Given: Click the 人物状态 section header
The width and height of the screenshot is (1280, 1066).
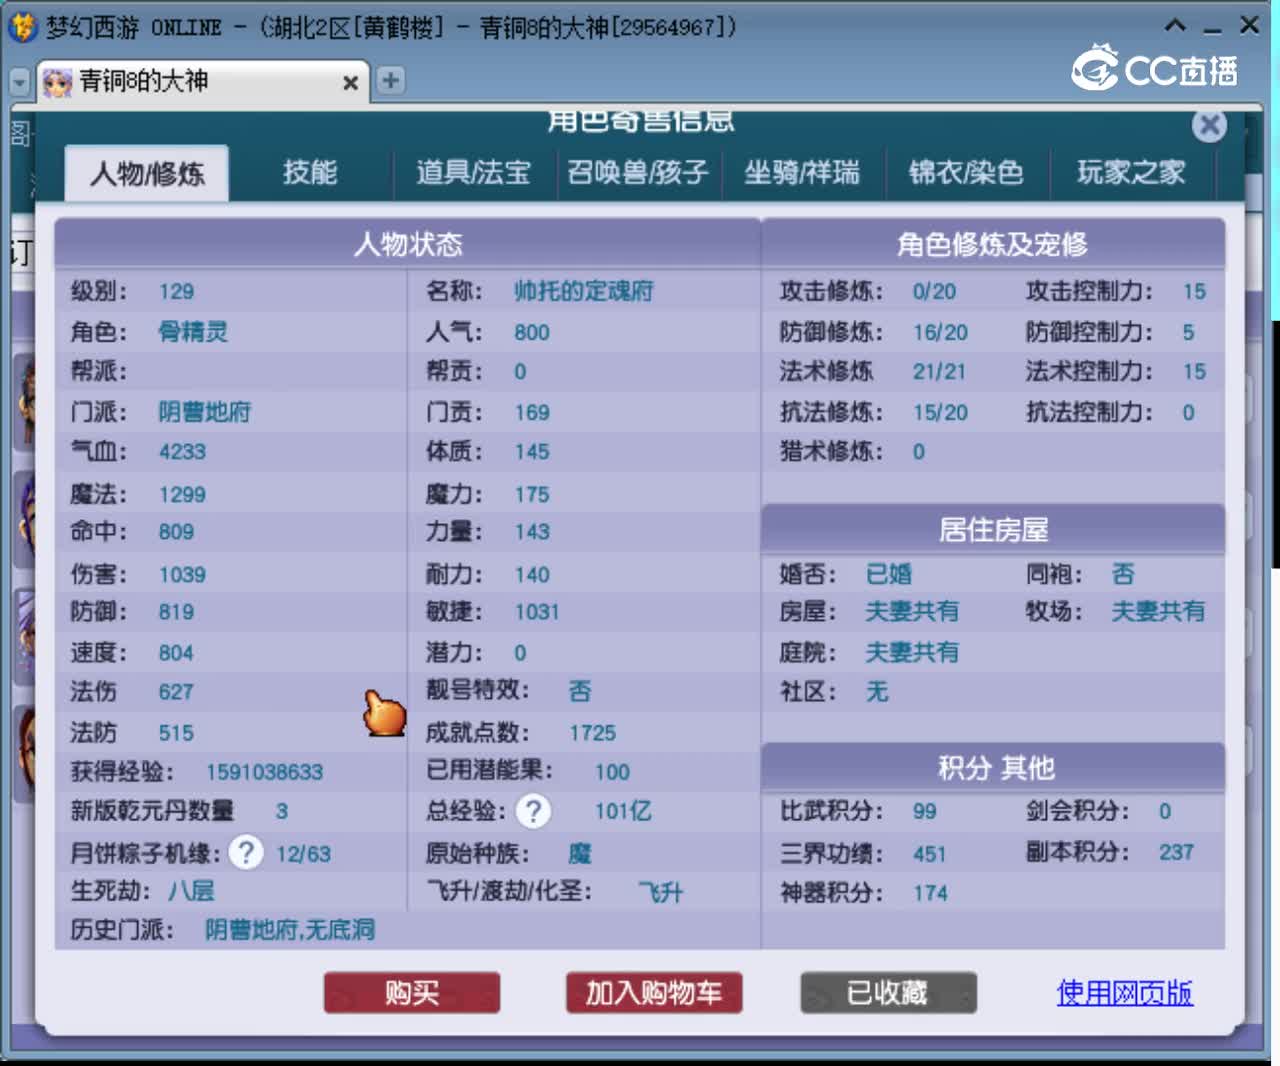Looking at the screenshot, I should (408, 244).
